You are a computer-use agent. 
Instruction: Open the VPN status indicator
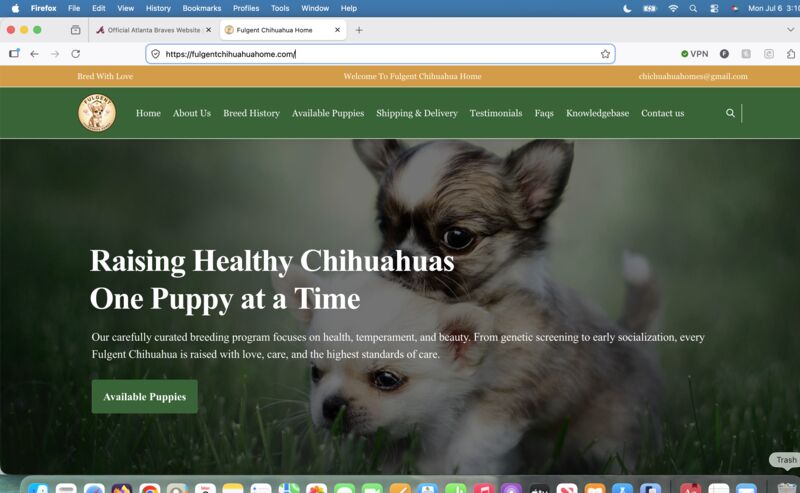694,54
